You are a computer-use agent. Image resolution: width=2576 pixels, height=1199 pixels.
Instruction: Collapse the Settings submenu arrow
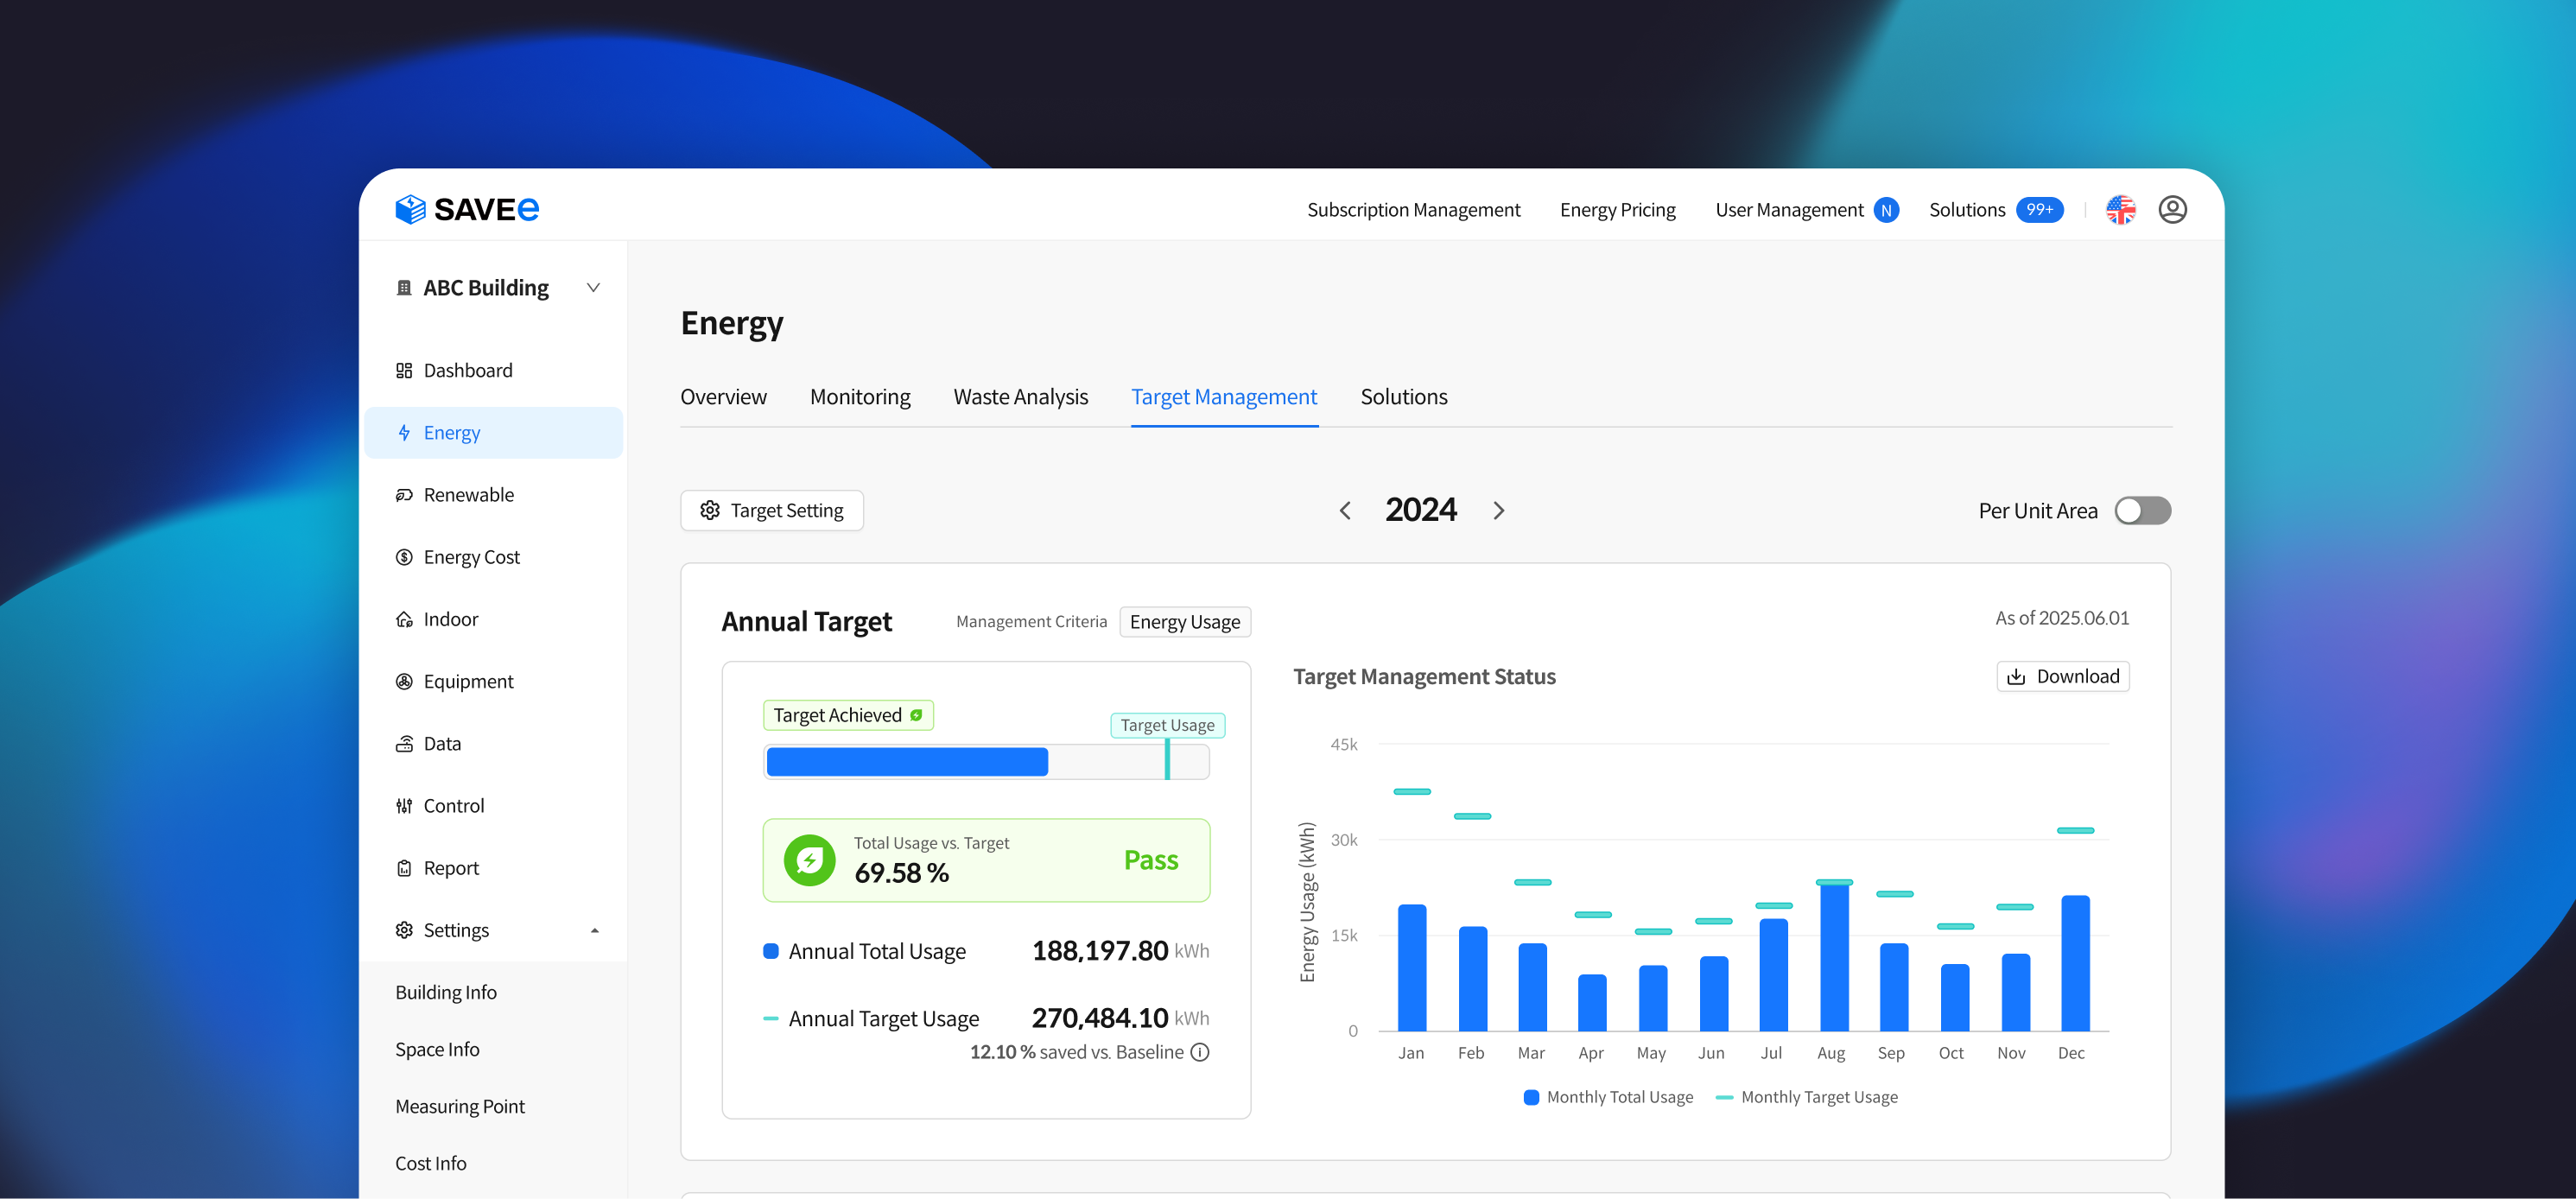click(595, 931)
